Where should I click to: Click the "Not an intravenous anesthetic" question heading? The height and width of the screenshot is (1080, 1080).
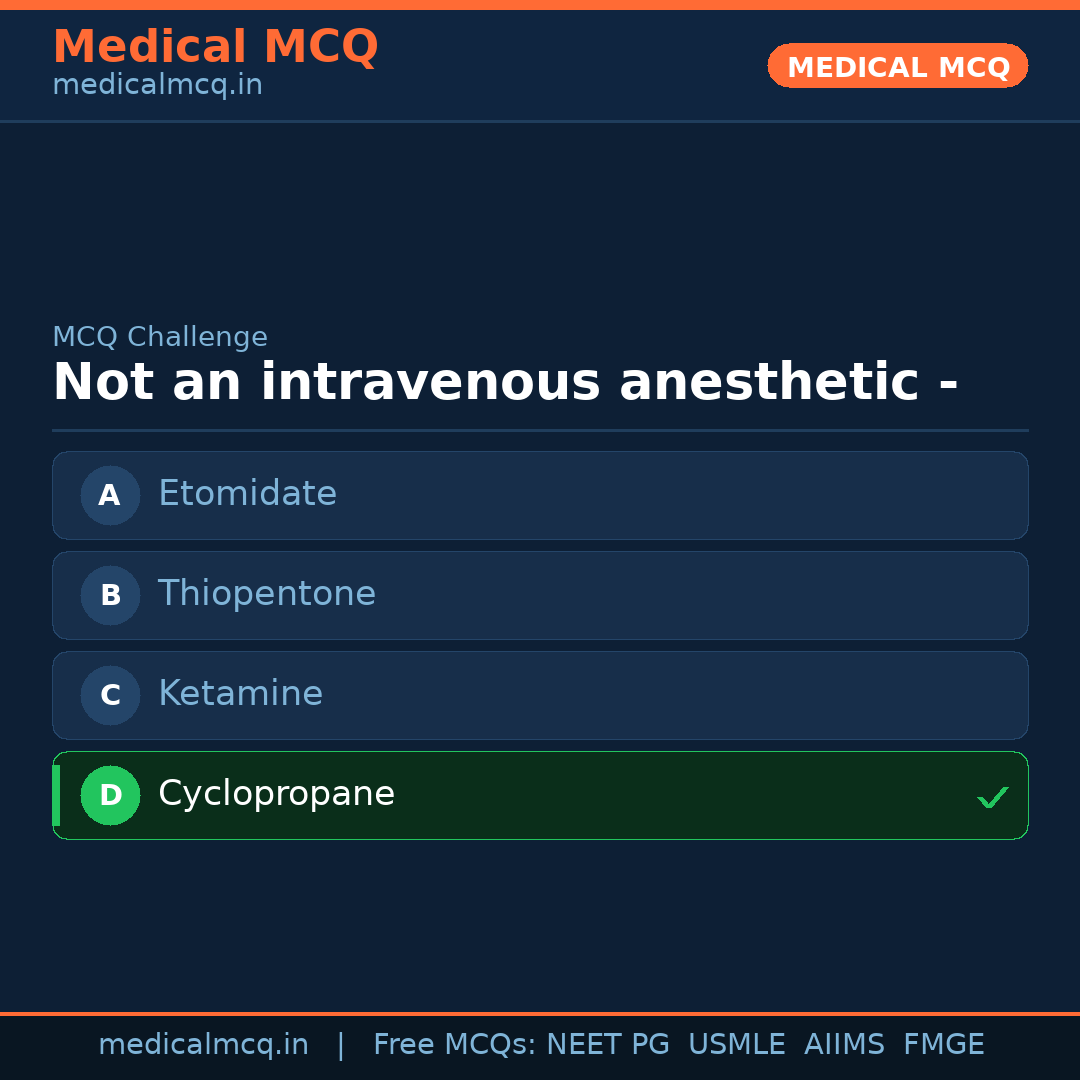tap(505, 383)
